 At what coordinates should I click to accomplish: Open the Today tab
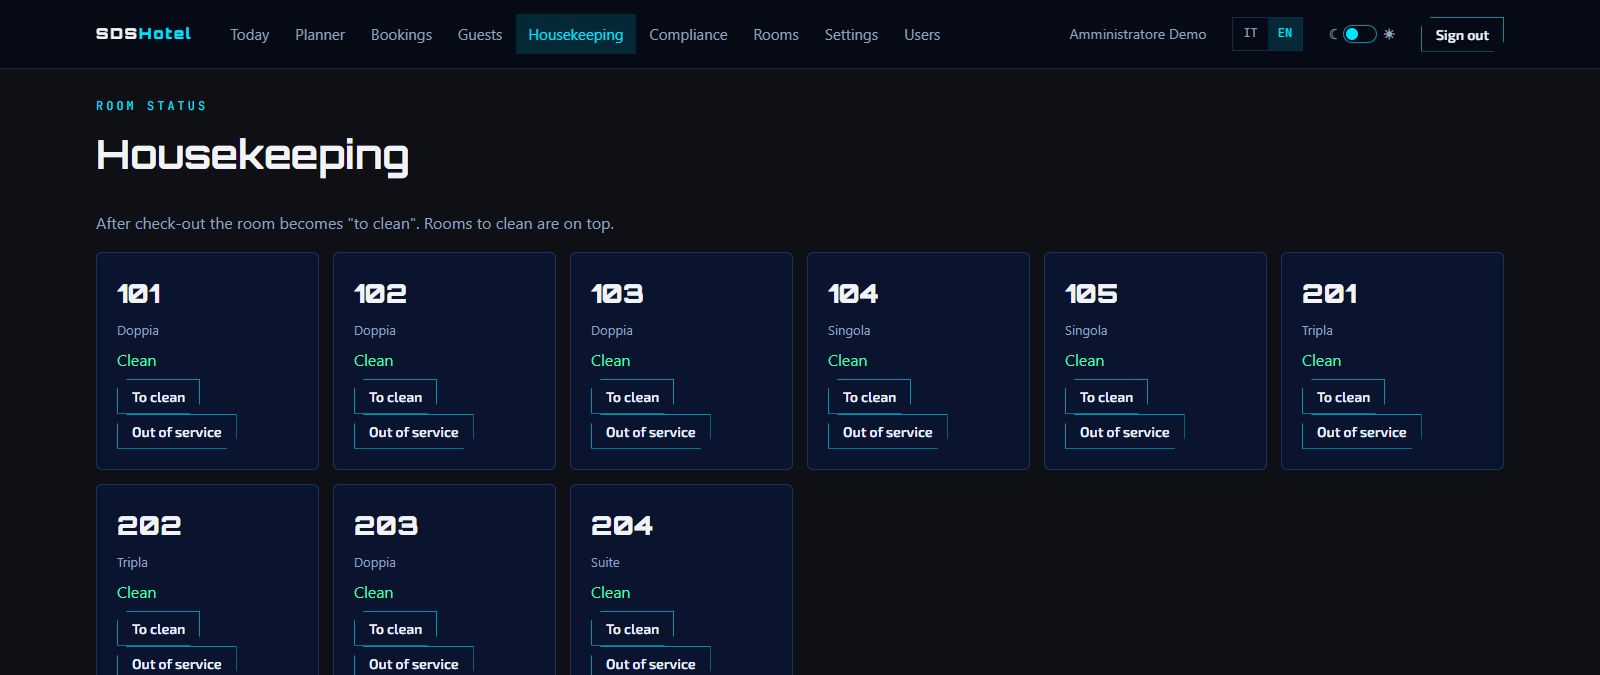(250, 34)
